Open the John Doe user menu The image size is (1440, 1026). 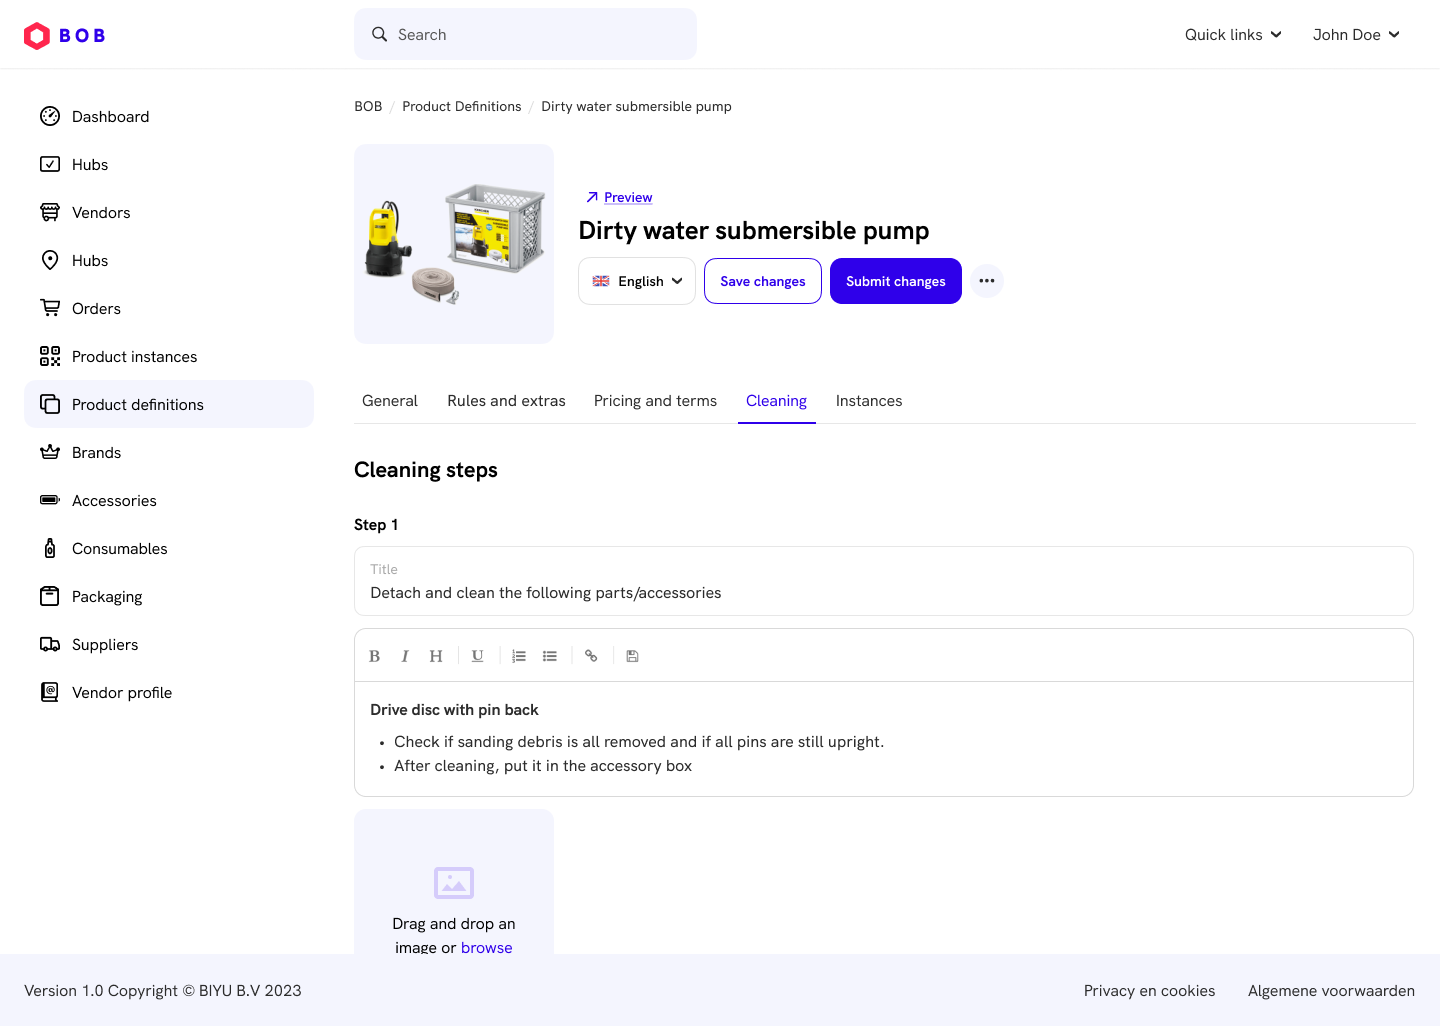pos(1355,35)
